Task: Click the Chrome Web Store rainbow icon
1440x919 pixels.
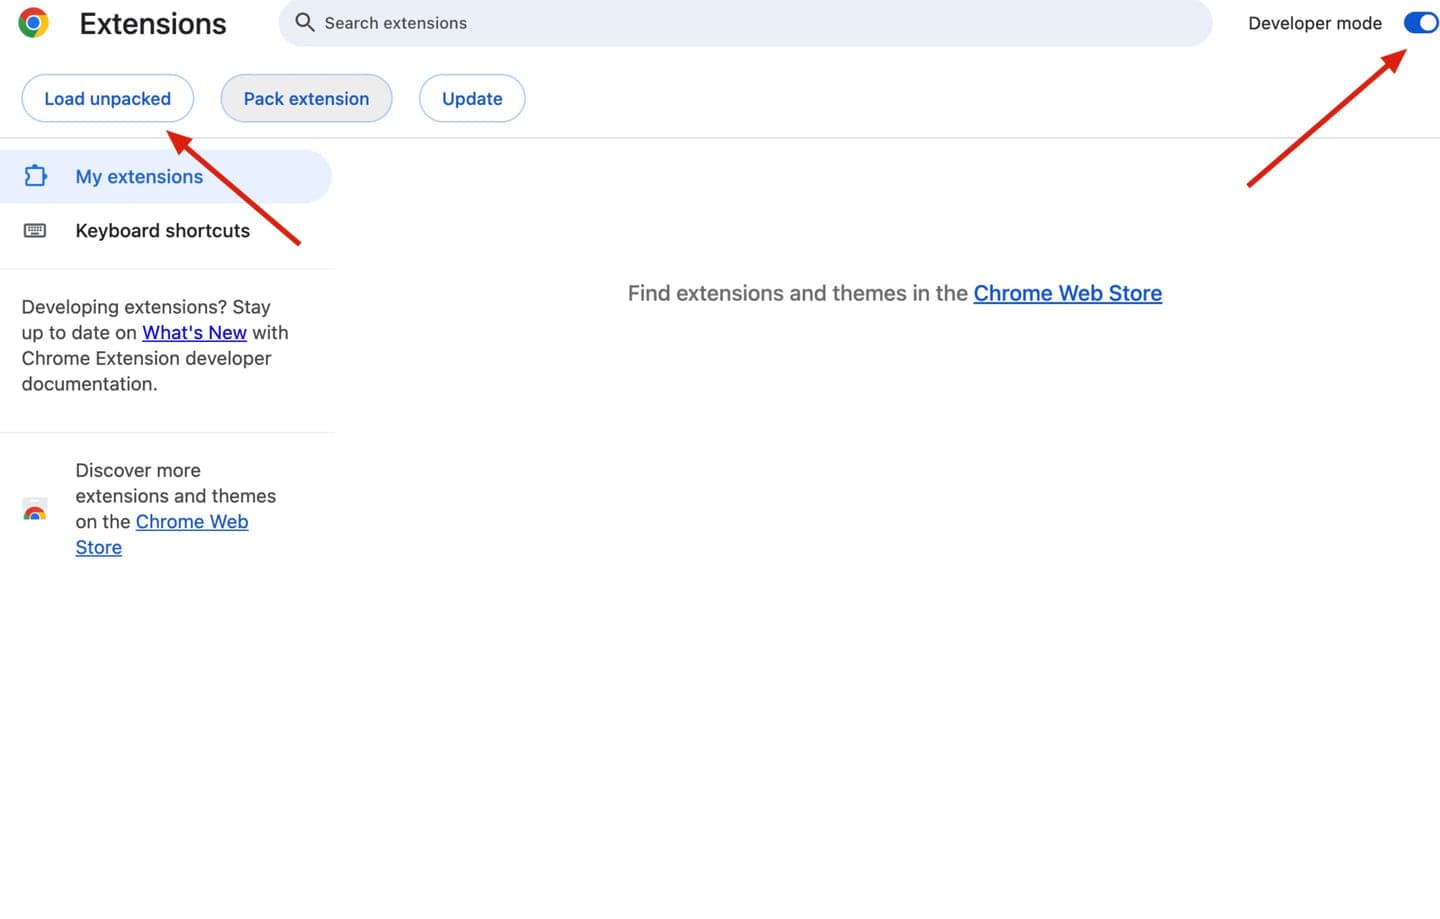Action: coord(35,509)
